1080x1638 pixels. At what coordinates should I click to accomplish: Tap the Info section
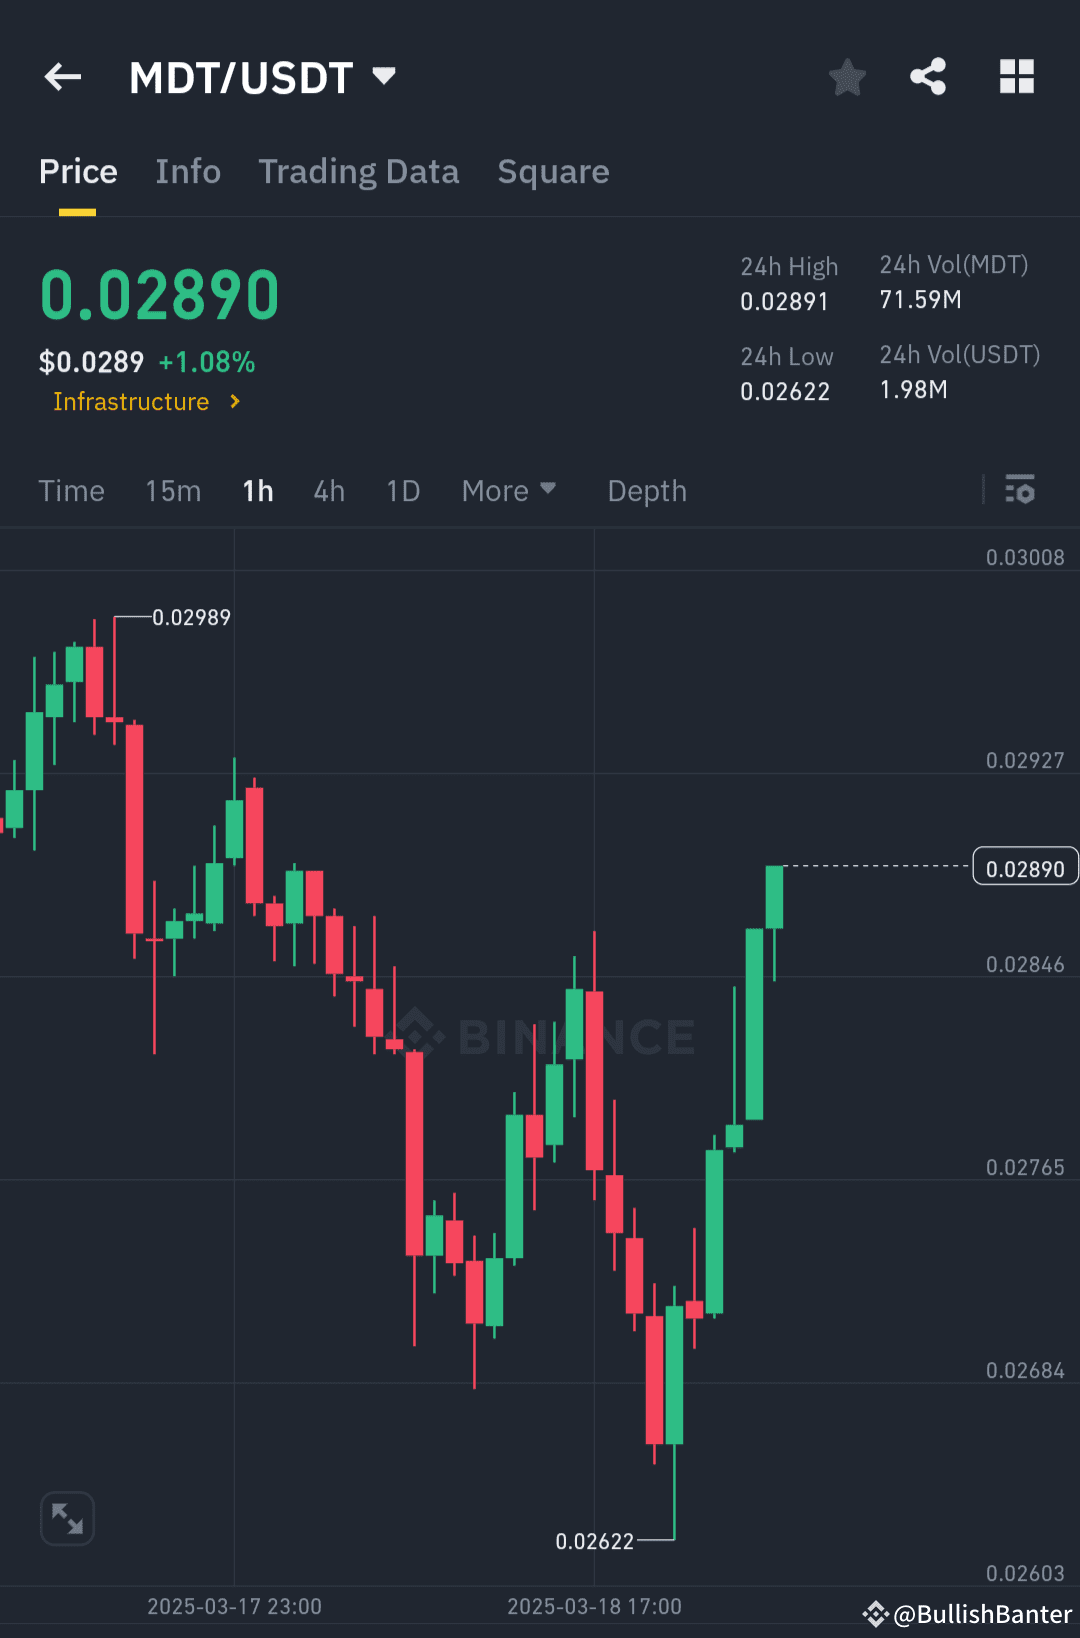point(188,171)
